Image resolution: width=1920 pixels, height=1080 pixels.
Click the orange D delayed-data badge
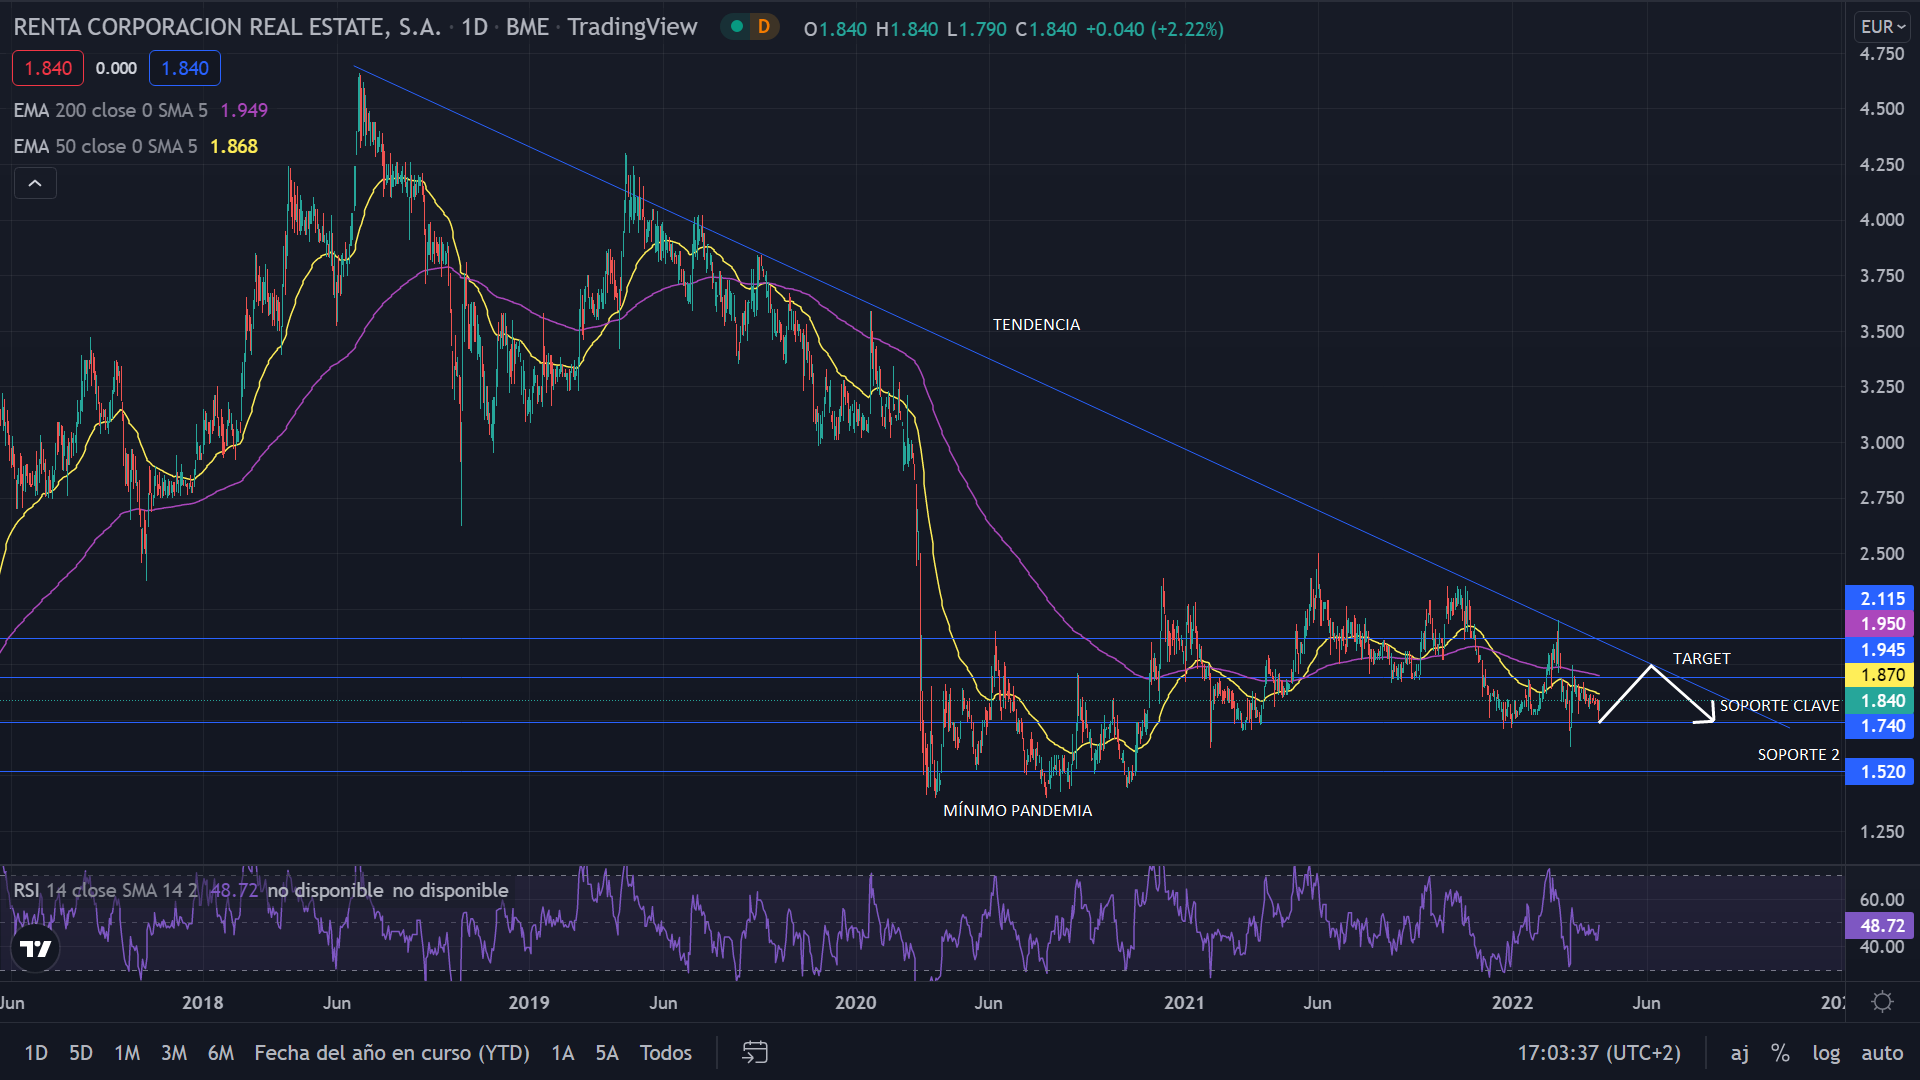[764, 27]
